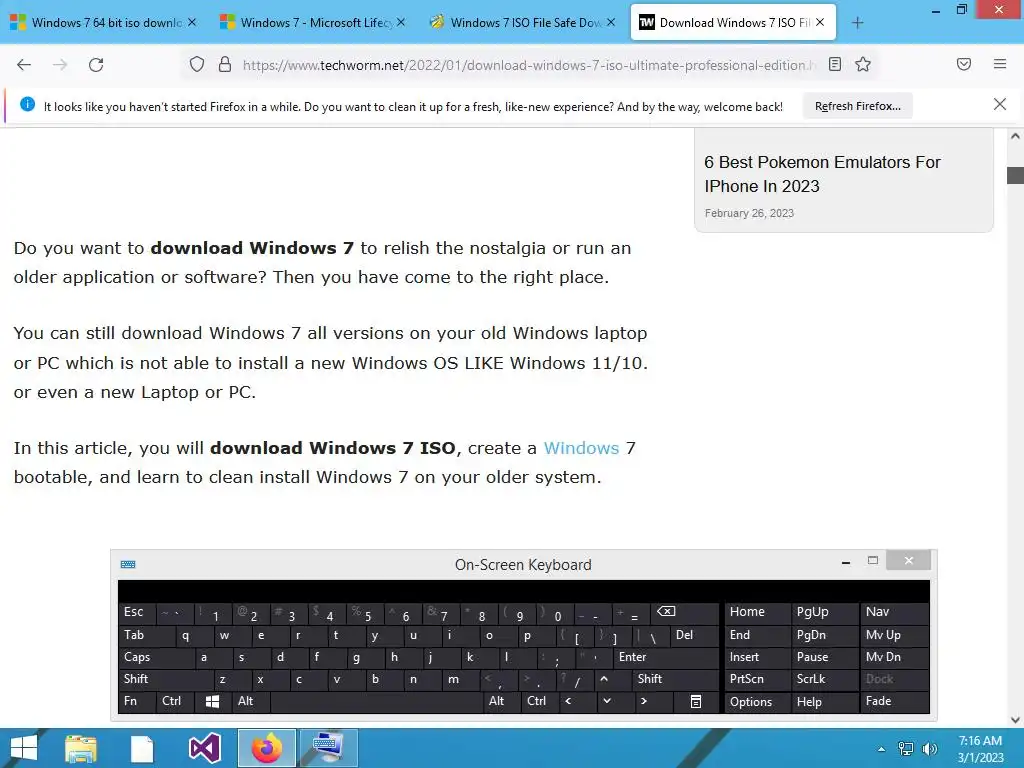Launch Visual Studio from the taskbar

coord(204,748)
